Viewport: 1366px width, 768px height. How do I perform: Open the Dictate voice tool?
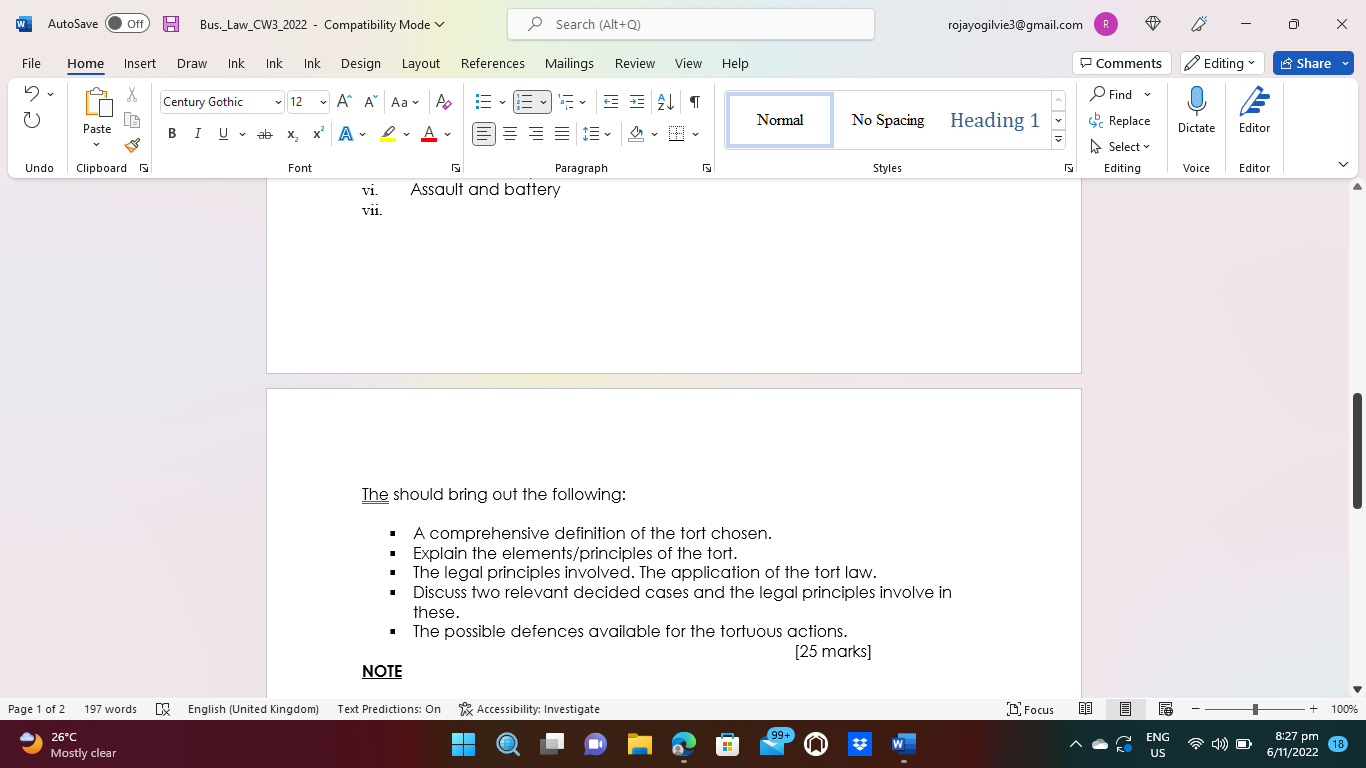click(1196, 110)
